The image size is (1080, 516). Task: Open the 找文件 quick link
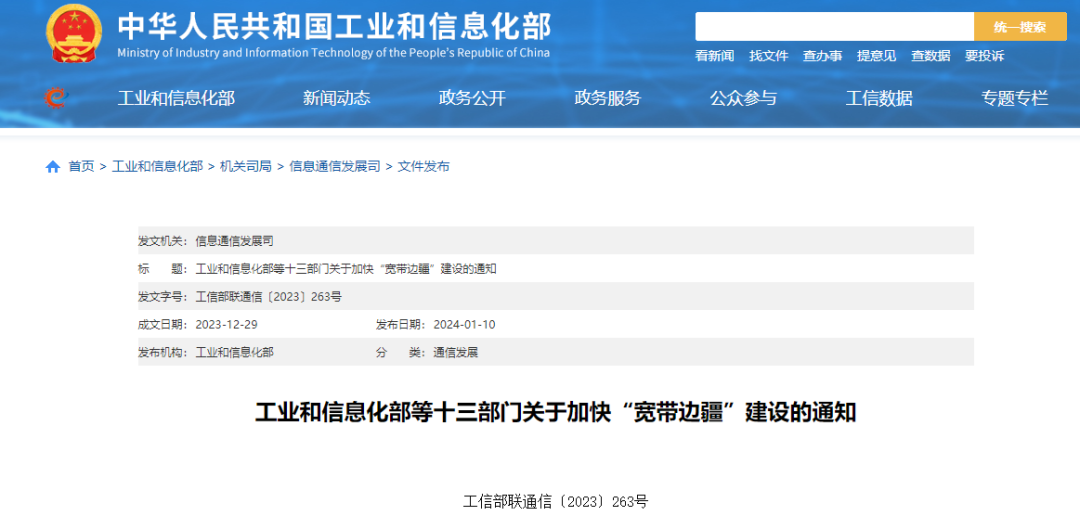point(768,56)
